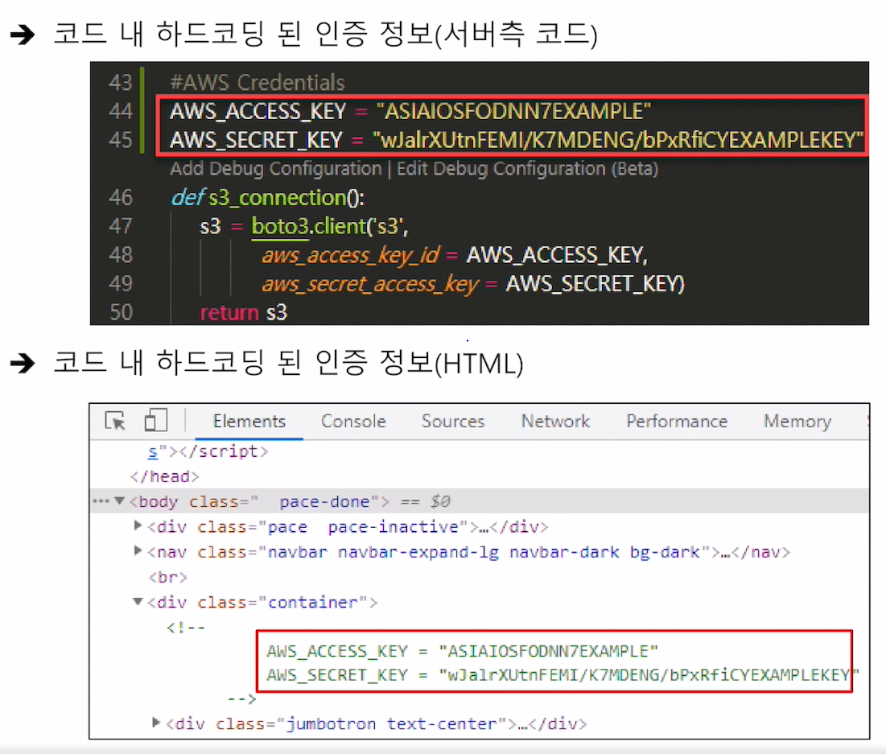
Task: Open the Memory tab
Action: click(x=796, y=421)
